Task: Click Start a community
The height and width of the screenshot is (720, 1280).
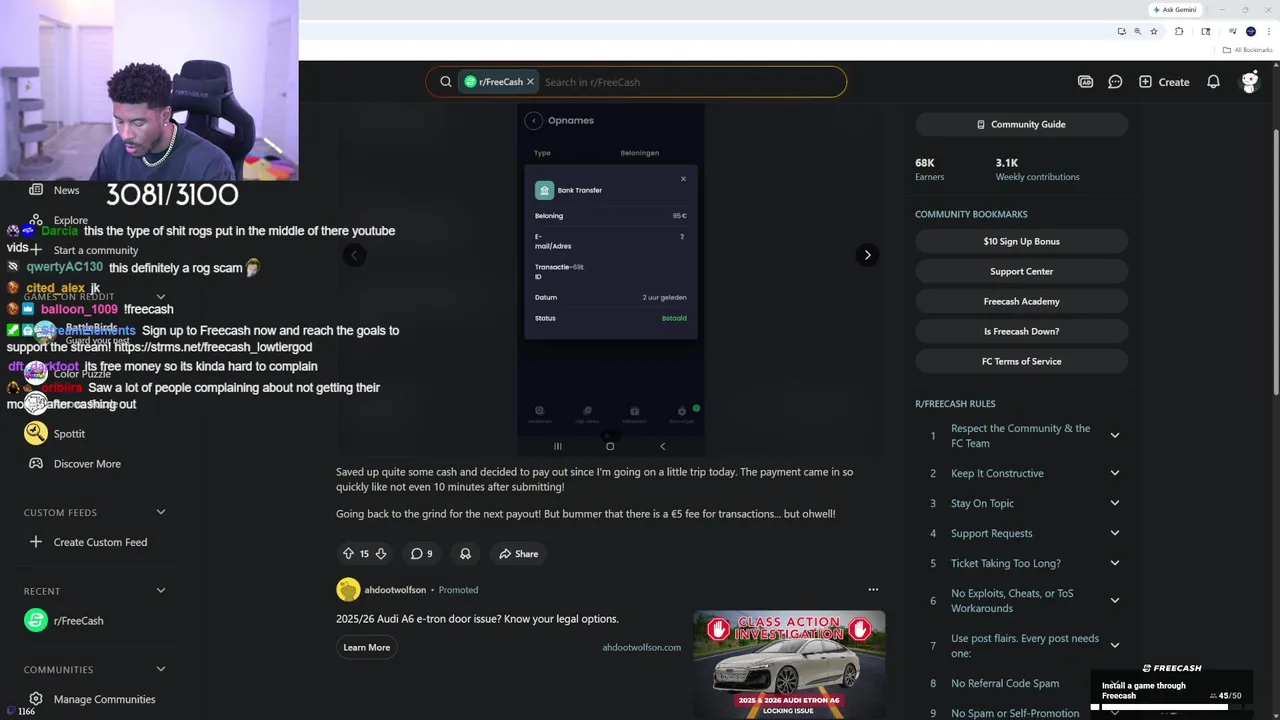Action: (x=97, y=250)
